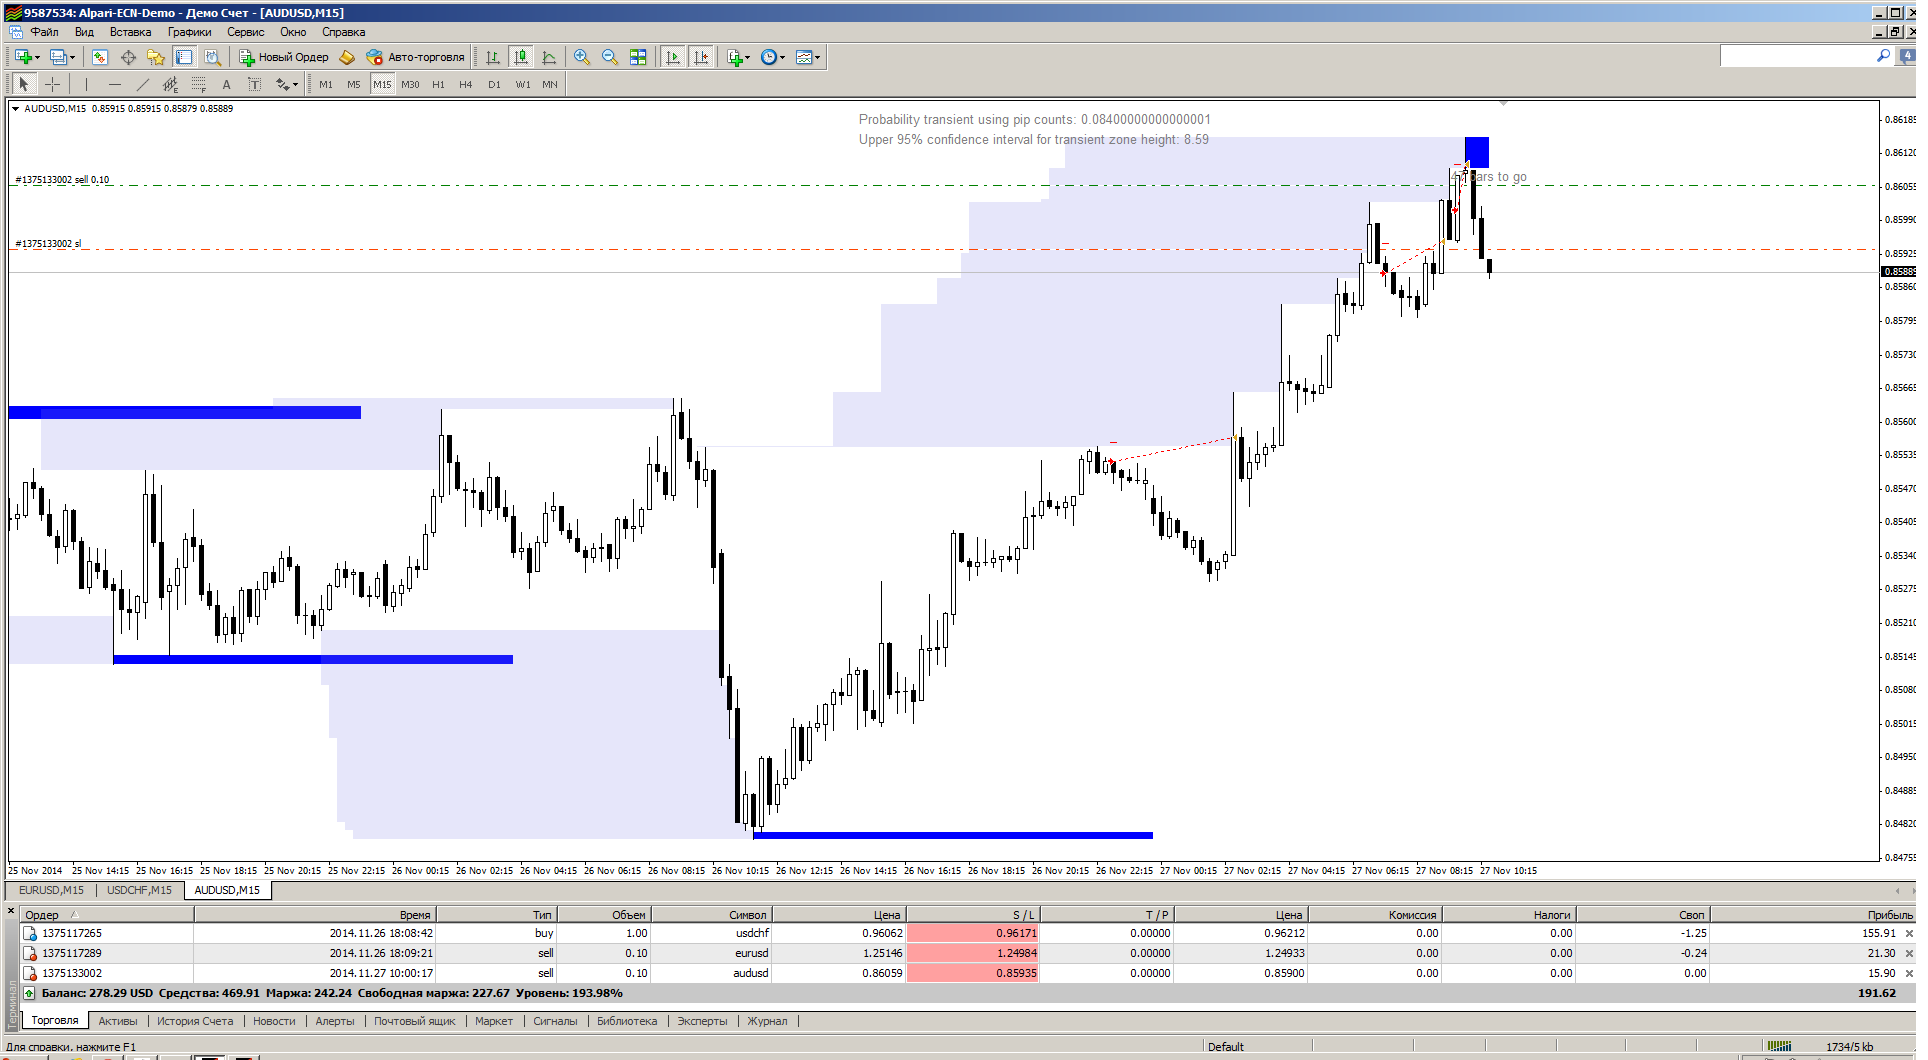Select the arrows objects tool
This screenshot has width=1928, height=1060.
pyautogui.click(x=282, y=84)
